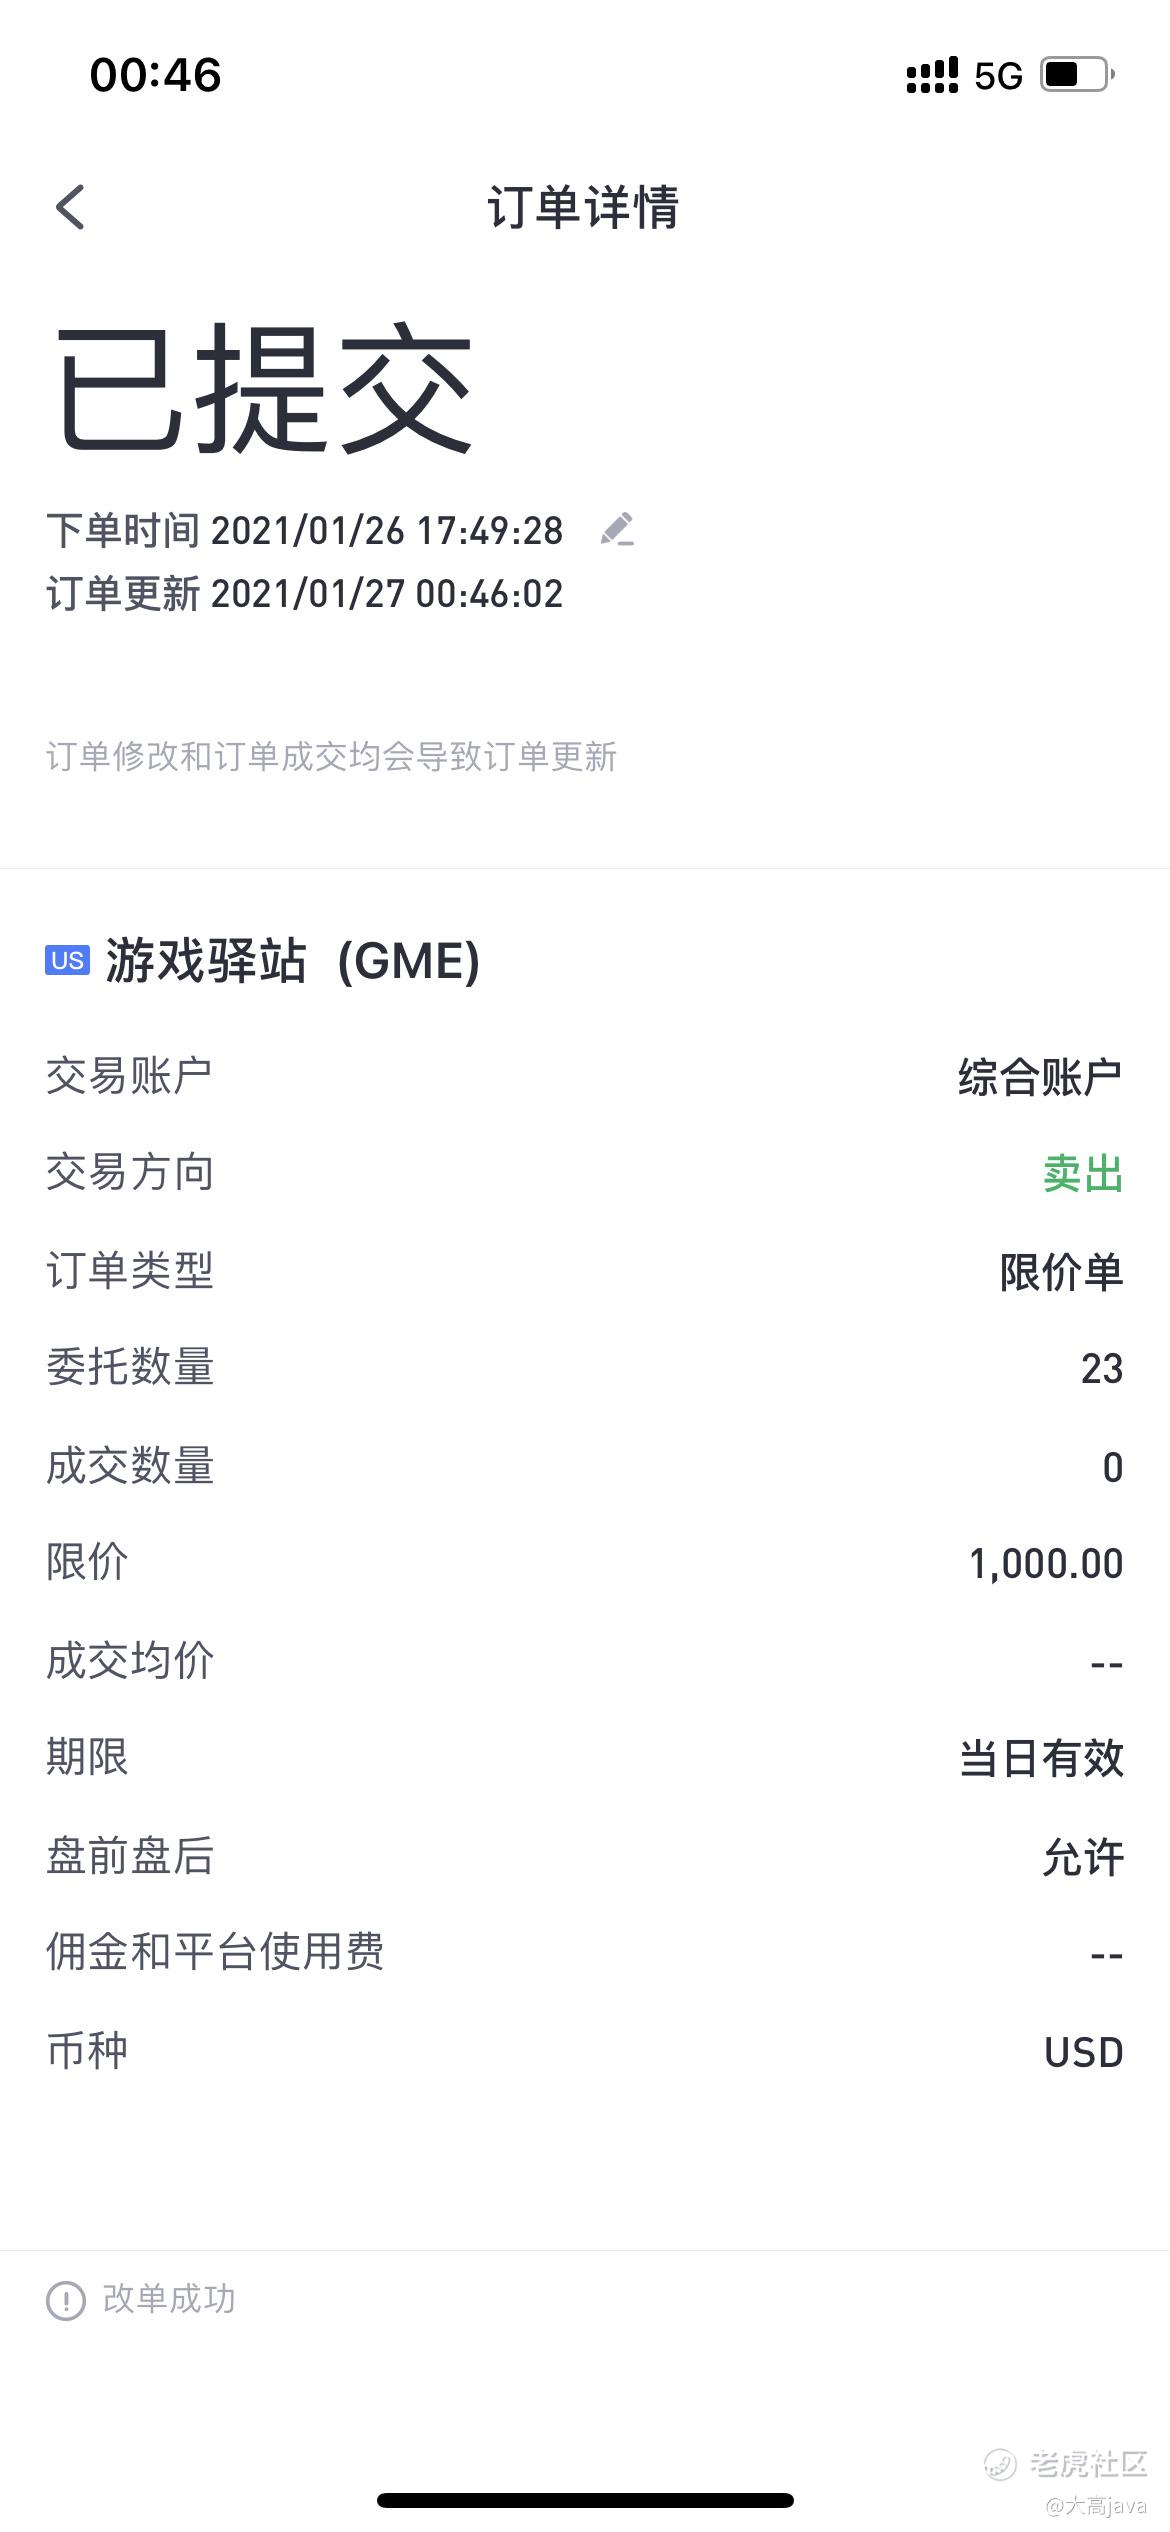Tap the back arrow icon
Viewport: 1170px width, 2532px height.
pos(70,207)
